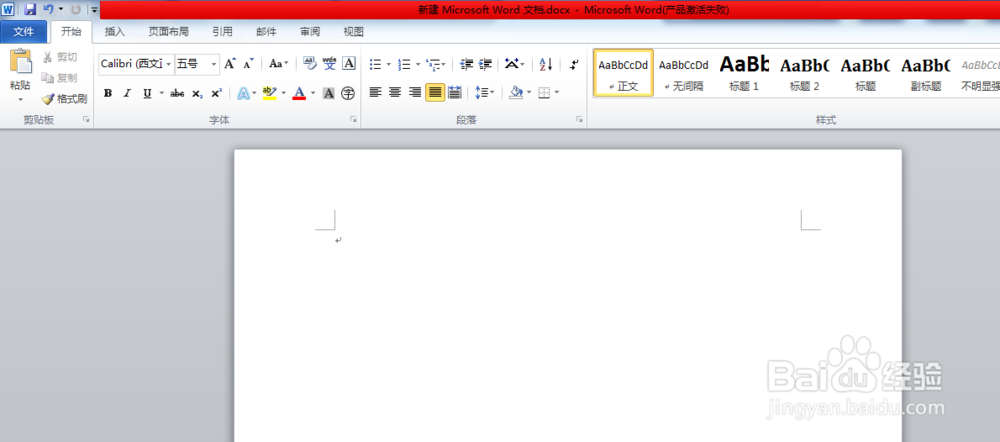Click the Text Effects glowing A icon

(243, 93)
